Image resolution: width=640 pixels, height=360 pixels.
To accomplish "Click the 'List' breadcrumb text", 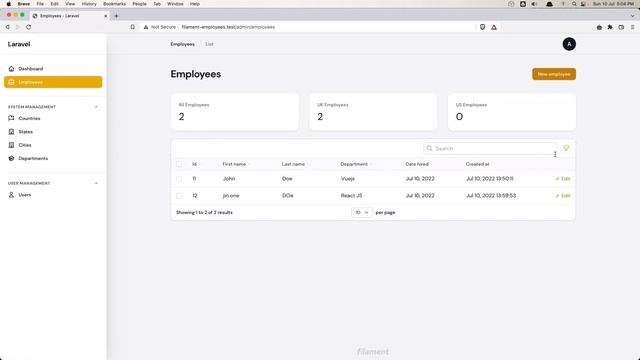I will point(209,44).
